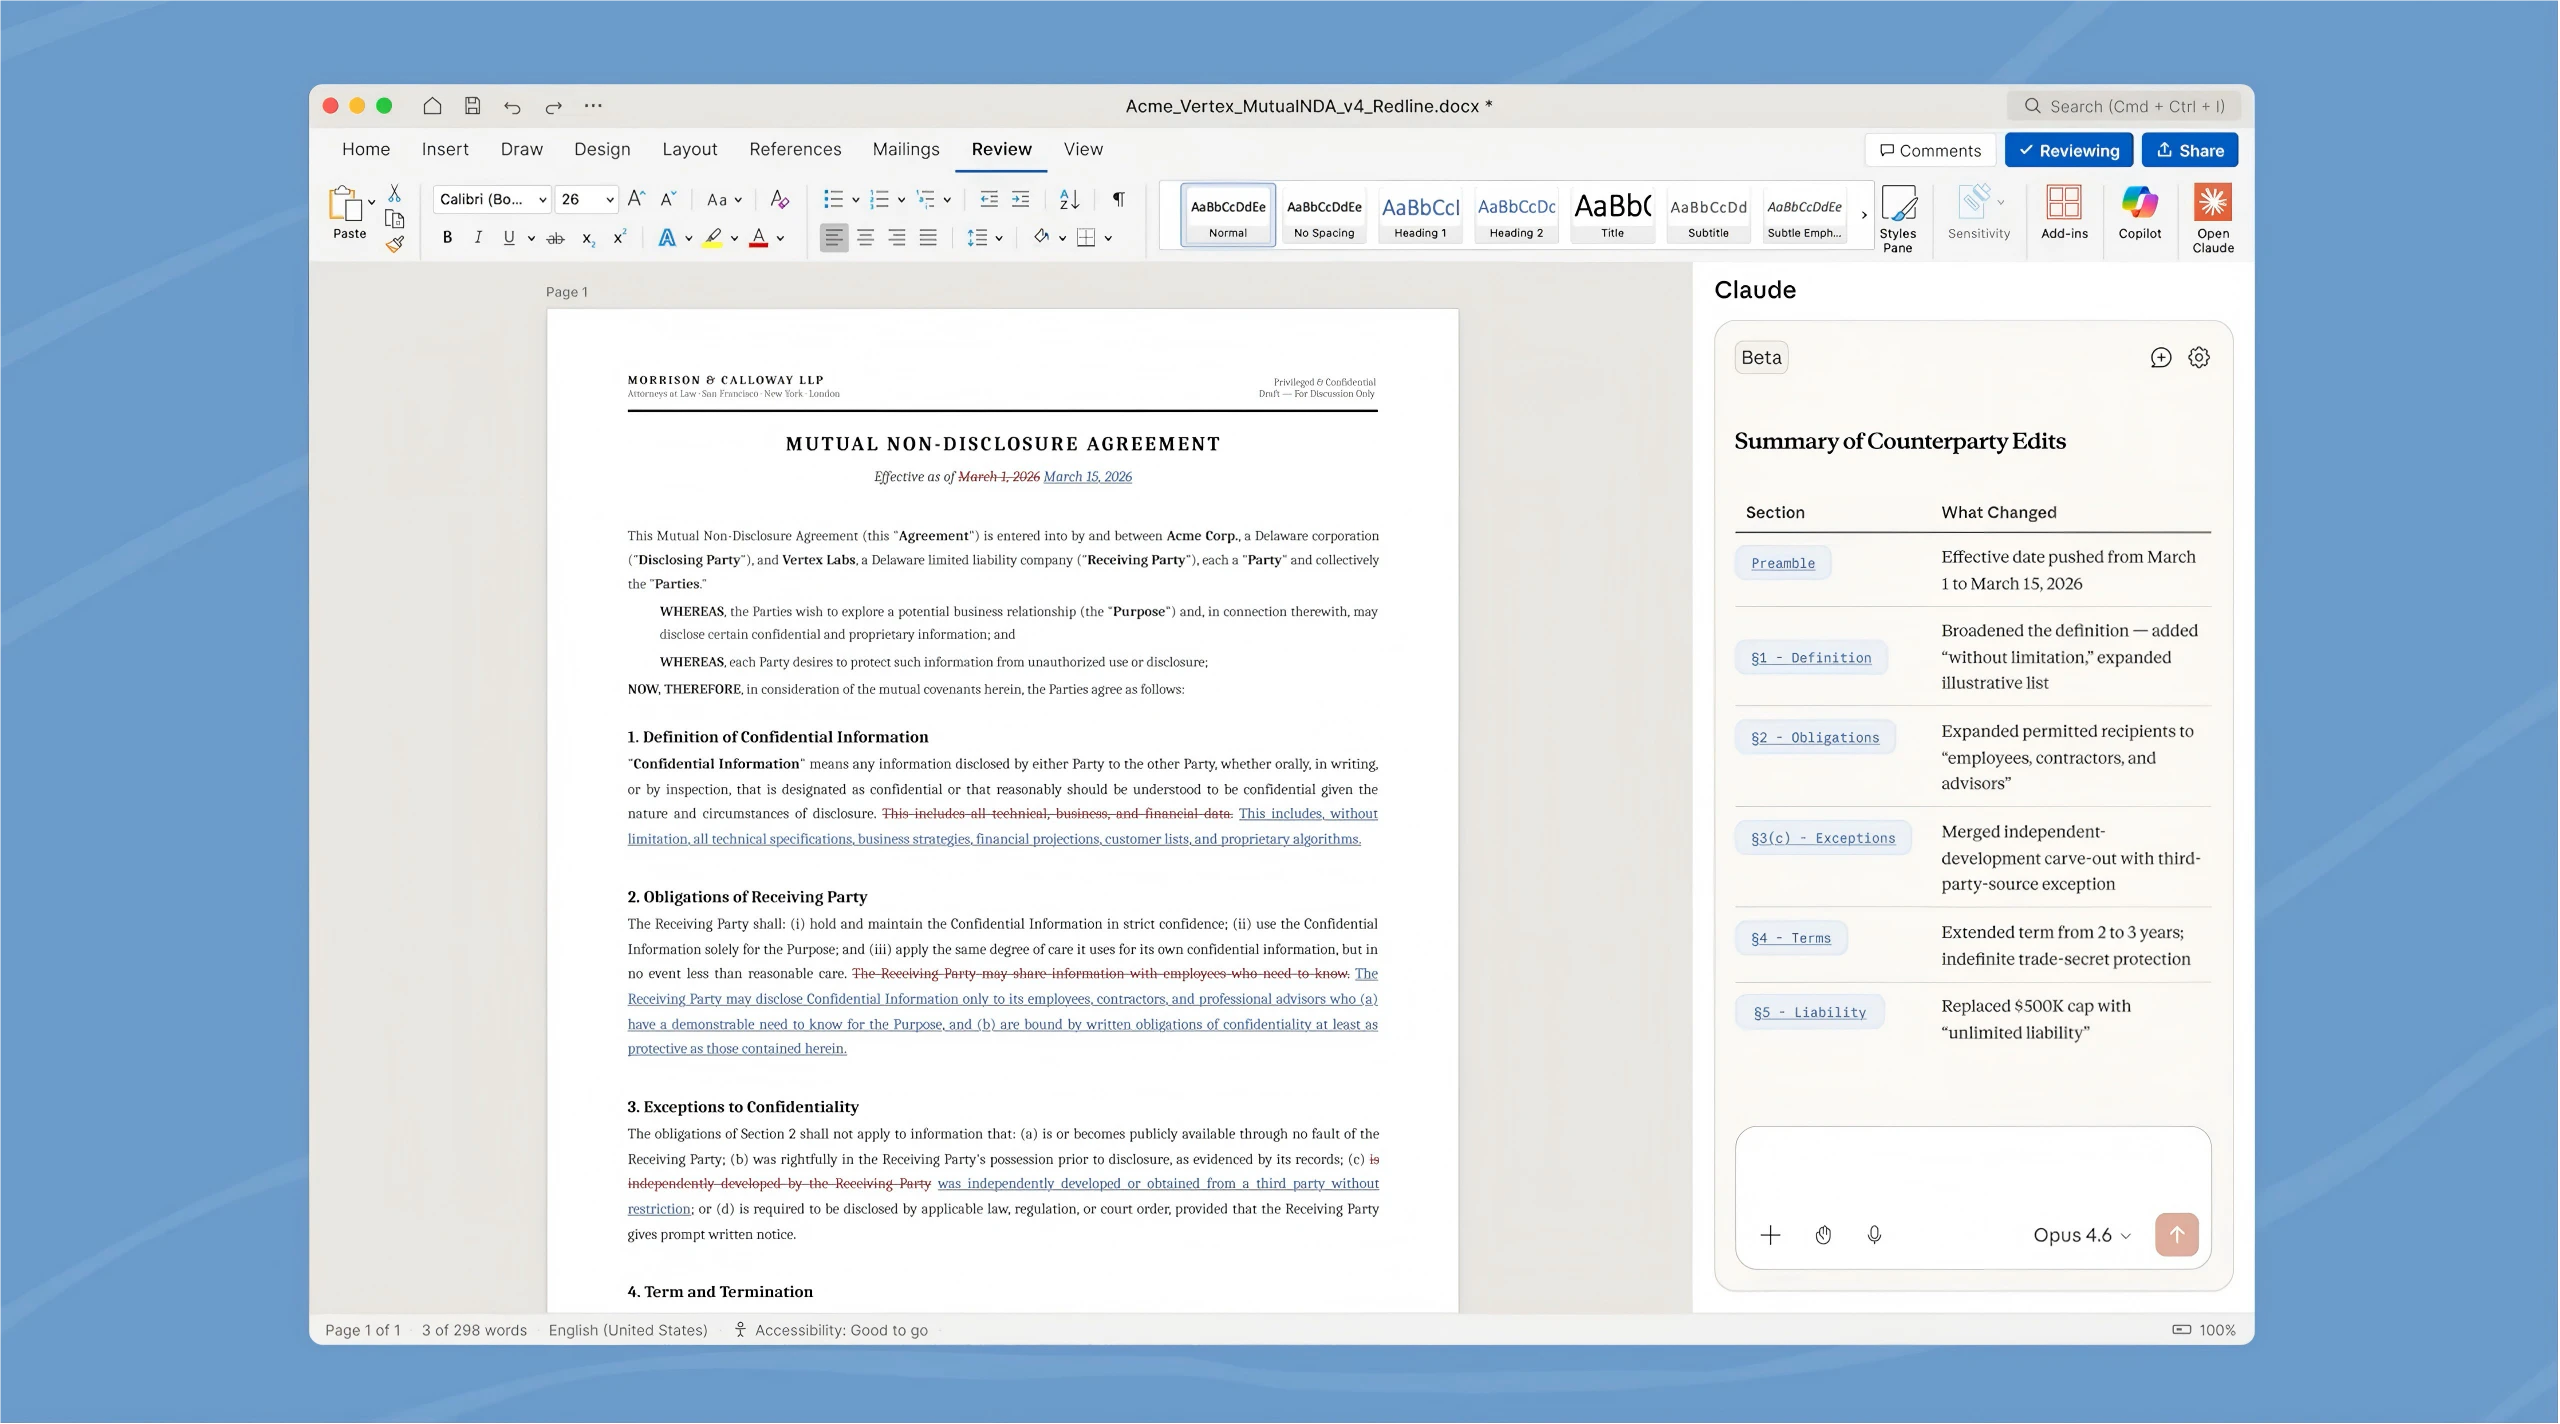This screenshot has height=1424, width=2560.
Task: Click the descending sort icon
Action: click(1067, 199)
